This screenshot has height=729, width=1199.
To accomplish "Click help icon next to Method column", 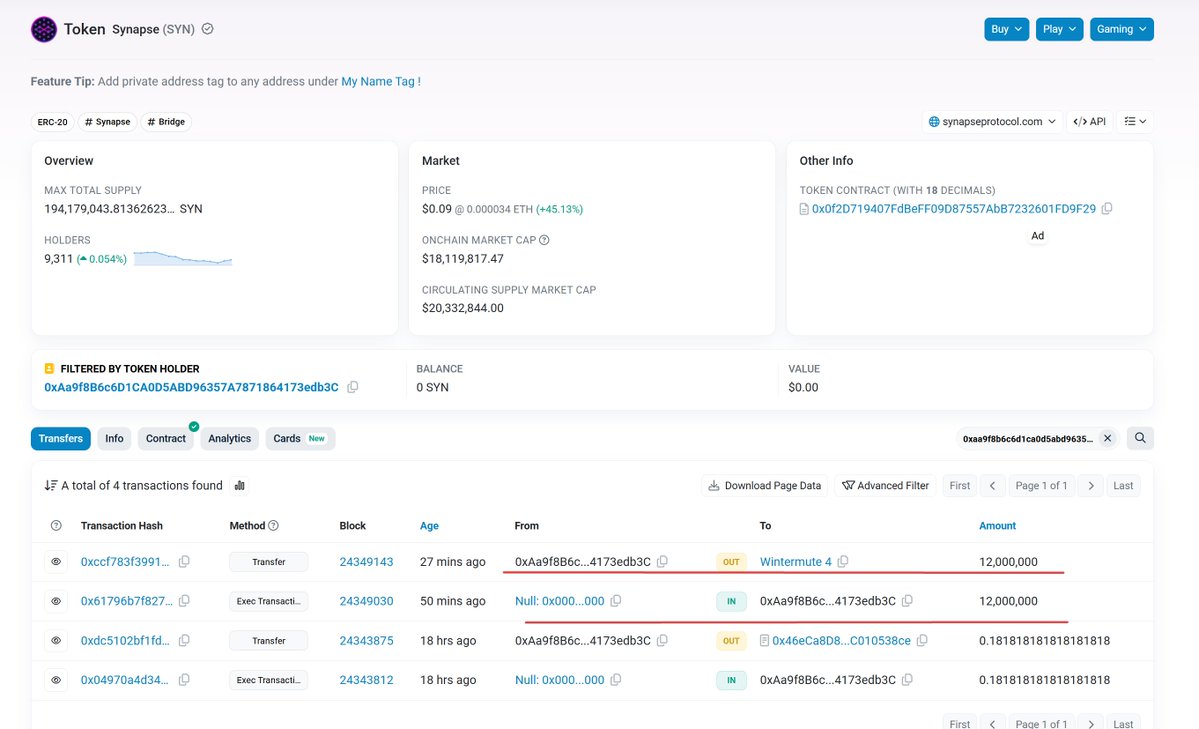I will point(274,526).
